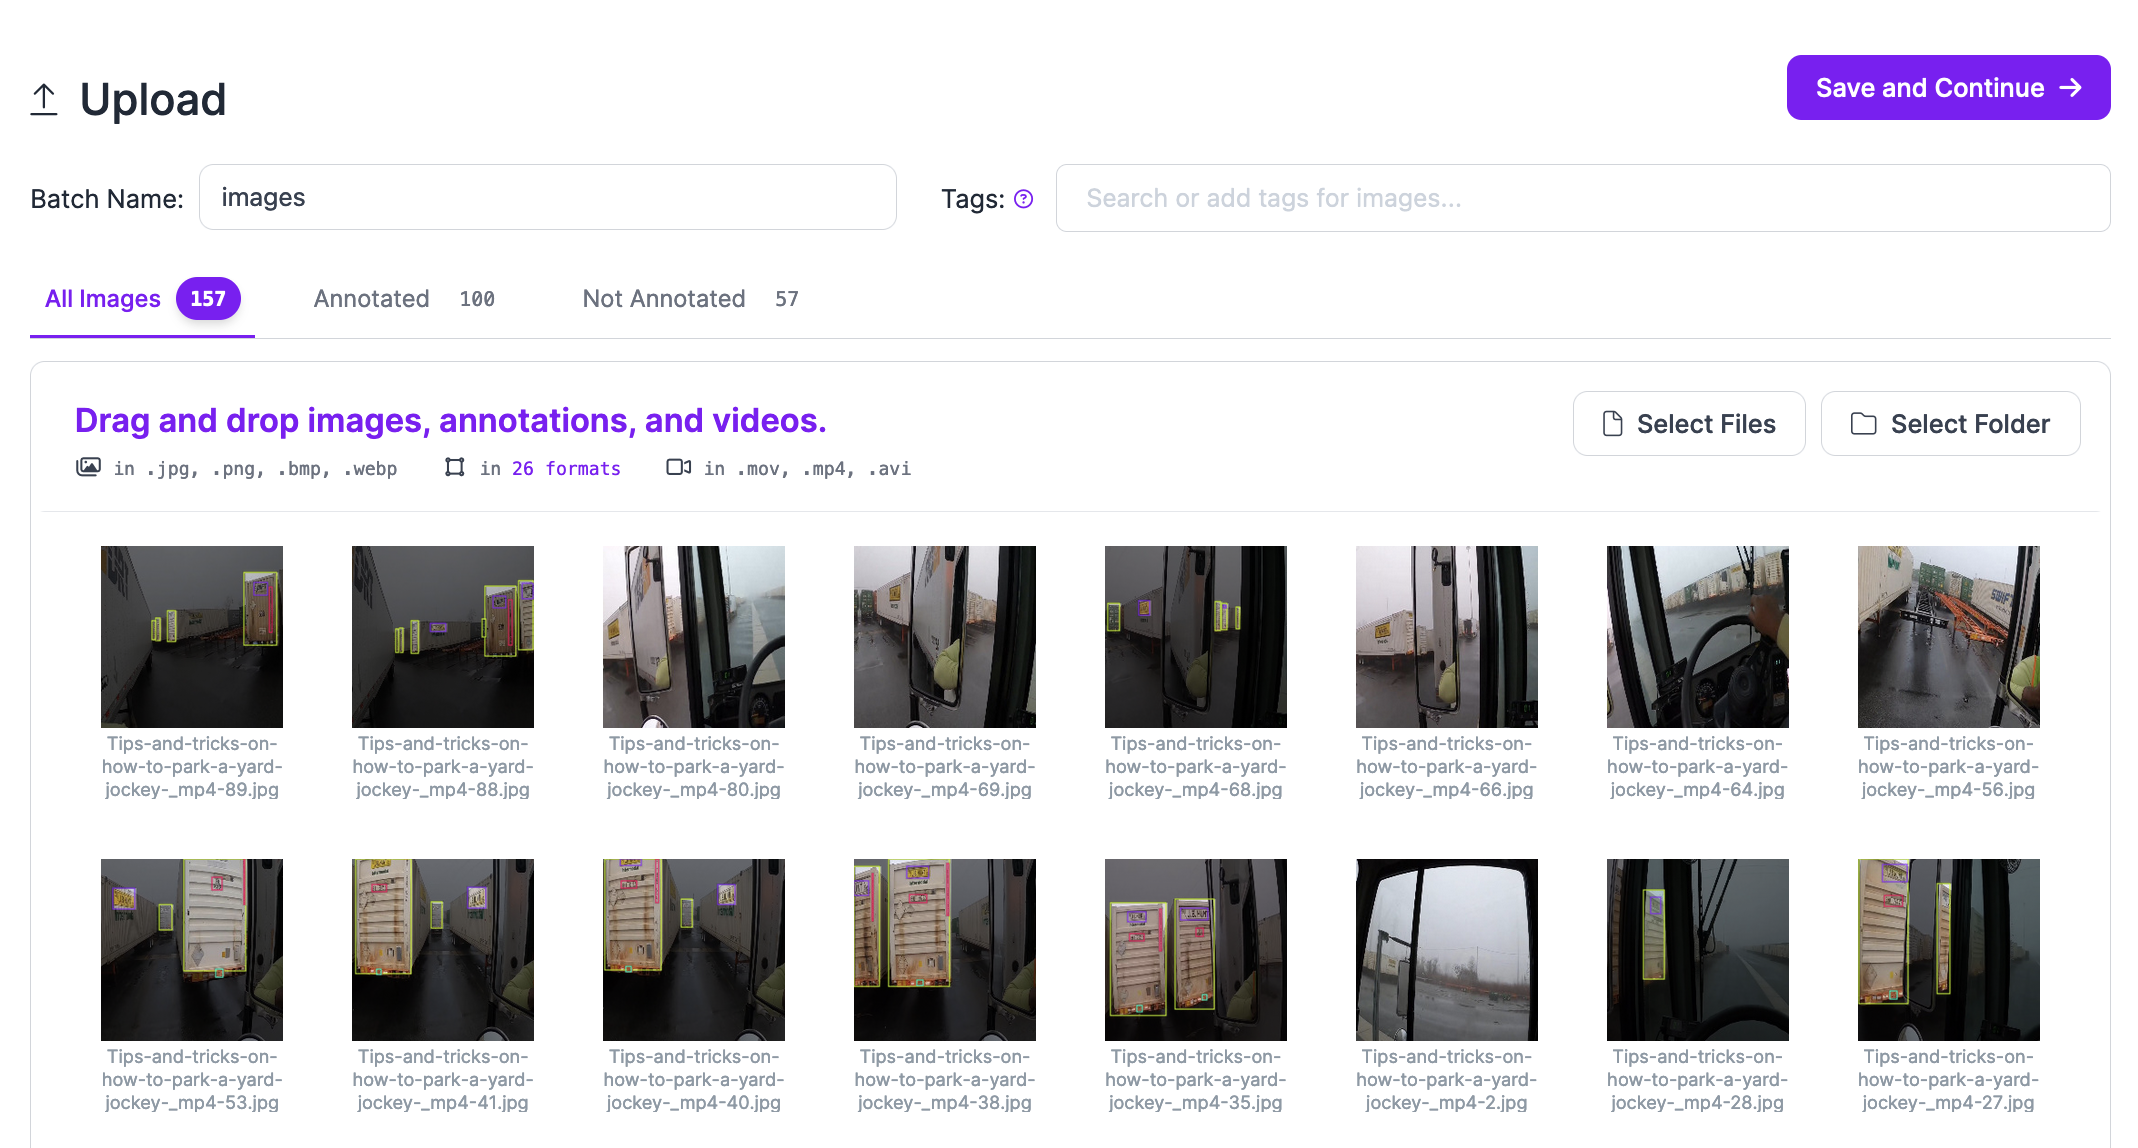Click the tags search input field
Viewport: 2138px width, 1148px height.
coord(1582,198)
